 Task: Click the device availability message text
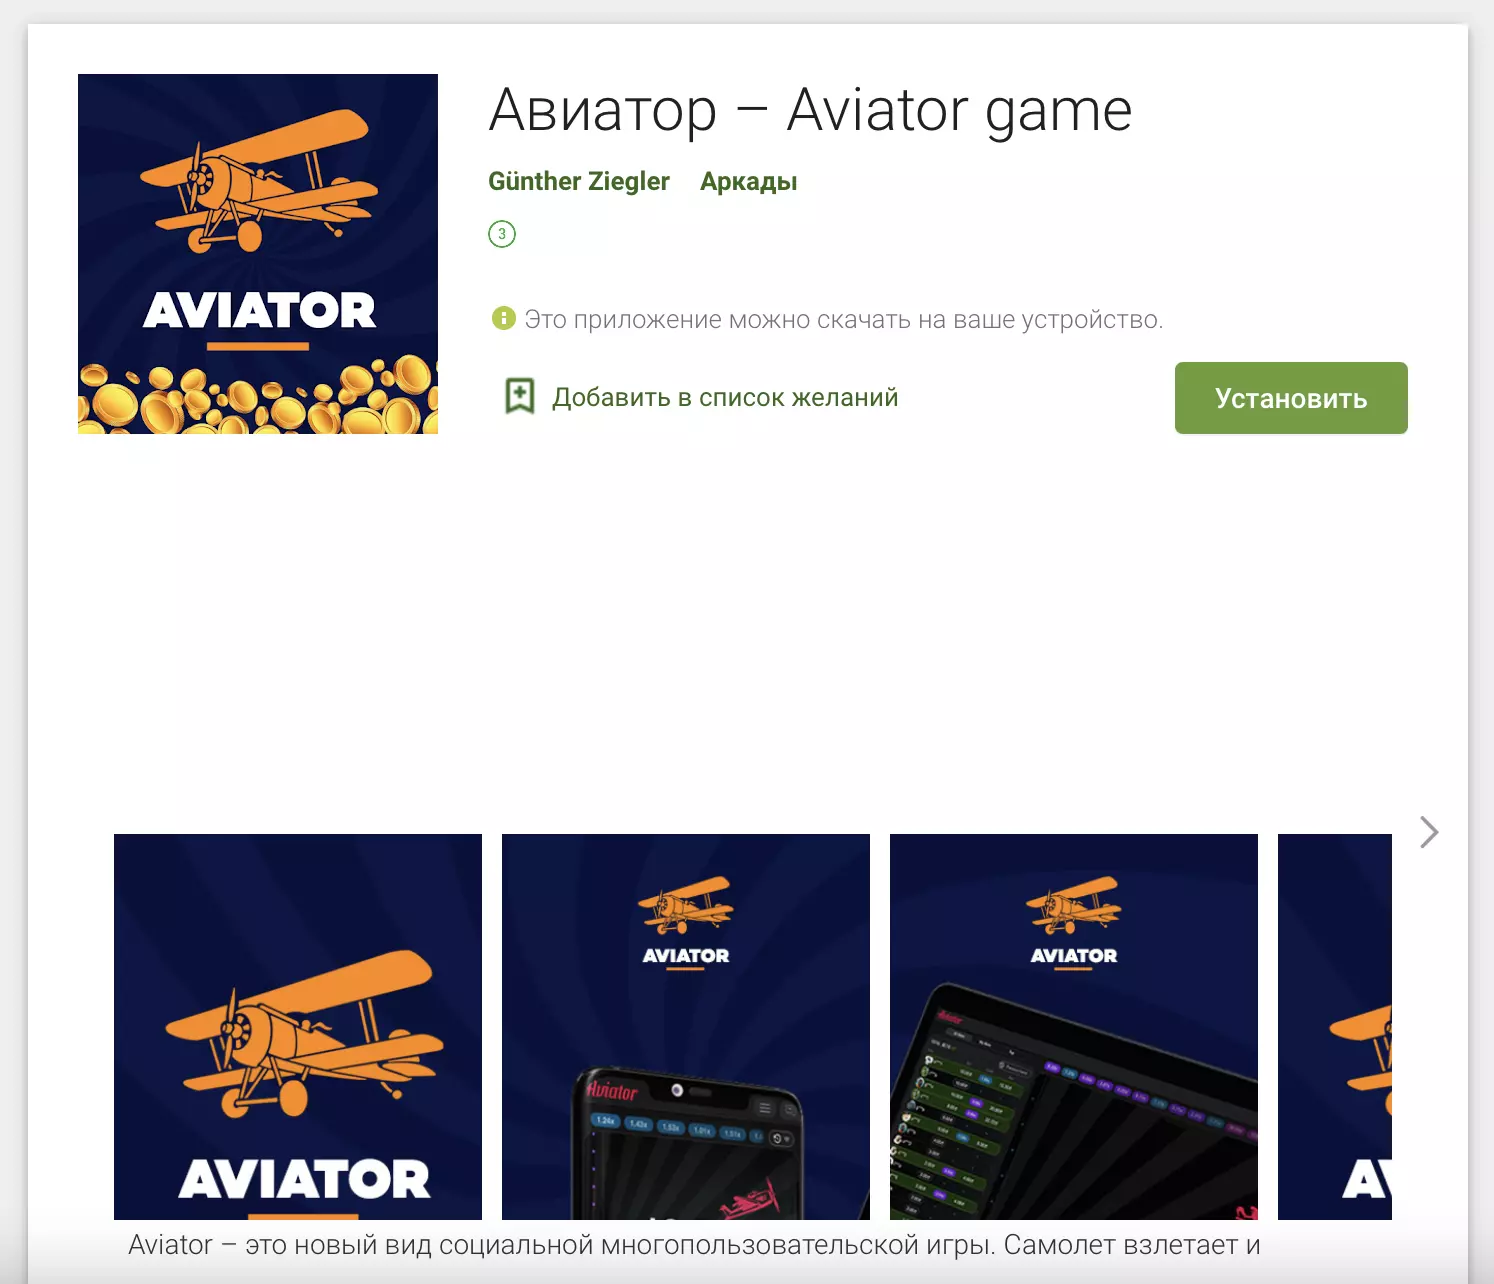click(x=844, y=320)
